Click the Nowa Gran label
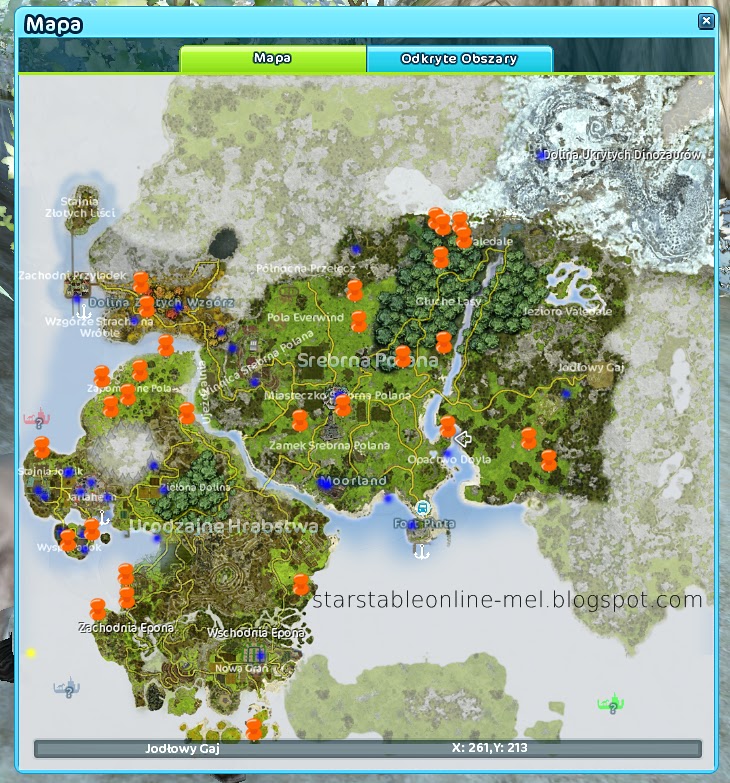 pyautogui.click(x=242, y=668)
